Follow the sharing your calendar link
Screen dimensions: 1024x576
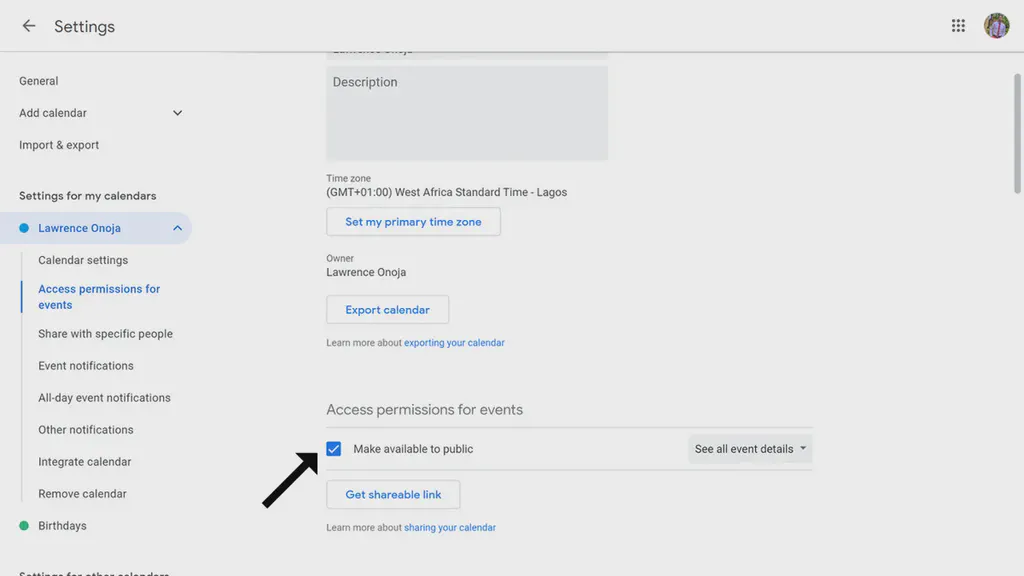[450, 527]
